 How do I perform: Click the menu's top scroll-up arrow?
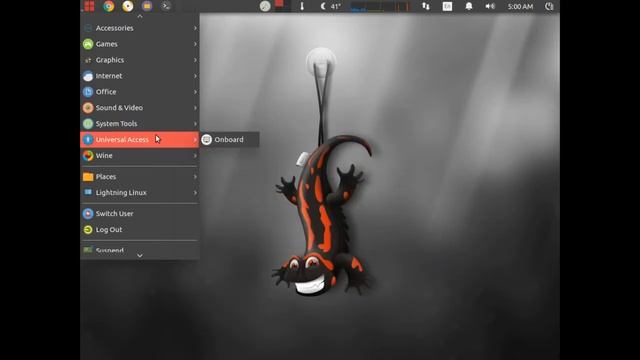coord(140,16)
